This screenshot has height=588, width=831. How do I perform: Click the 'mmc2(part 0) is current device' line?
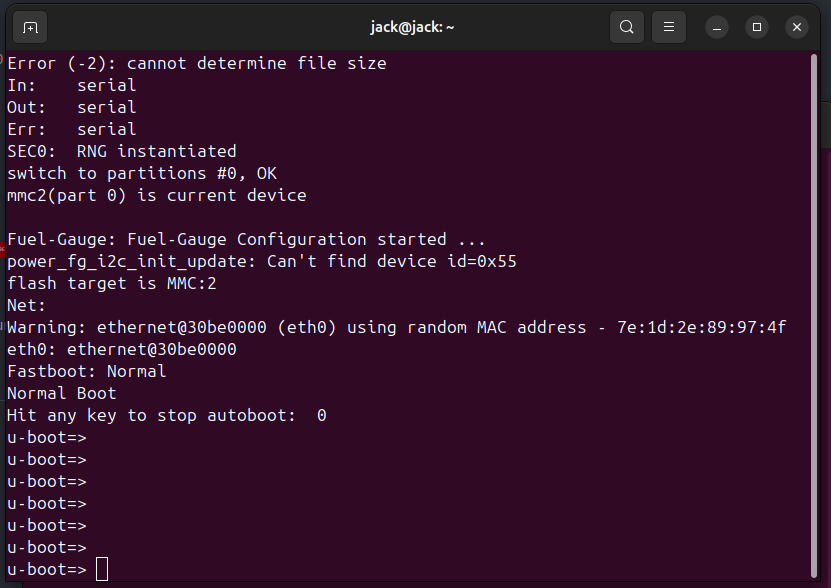pyautogui.click(x=156, y=195)
